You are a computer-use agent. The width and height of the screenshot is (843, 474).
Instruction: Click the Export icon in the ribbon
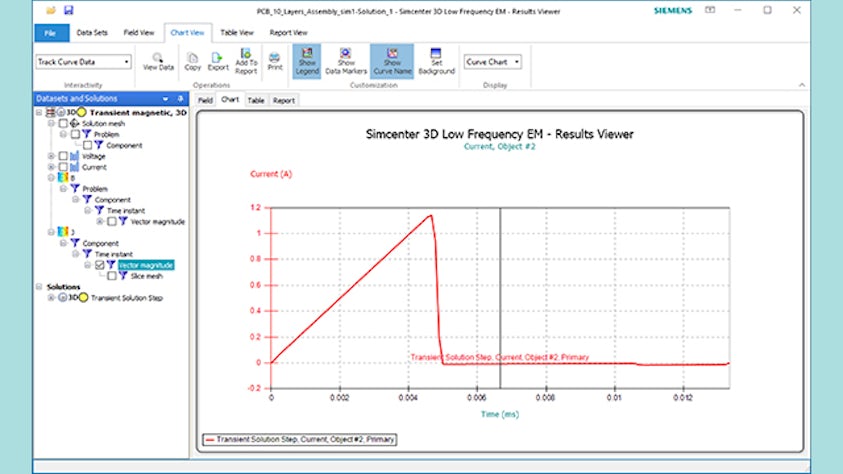pyautogui.click(x=217, y=57)
